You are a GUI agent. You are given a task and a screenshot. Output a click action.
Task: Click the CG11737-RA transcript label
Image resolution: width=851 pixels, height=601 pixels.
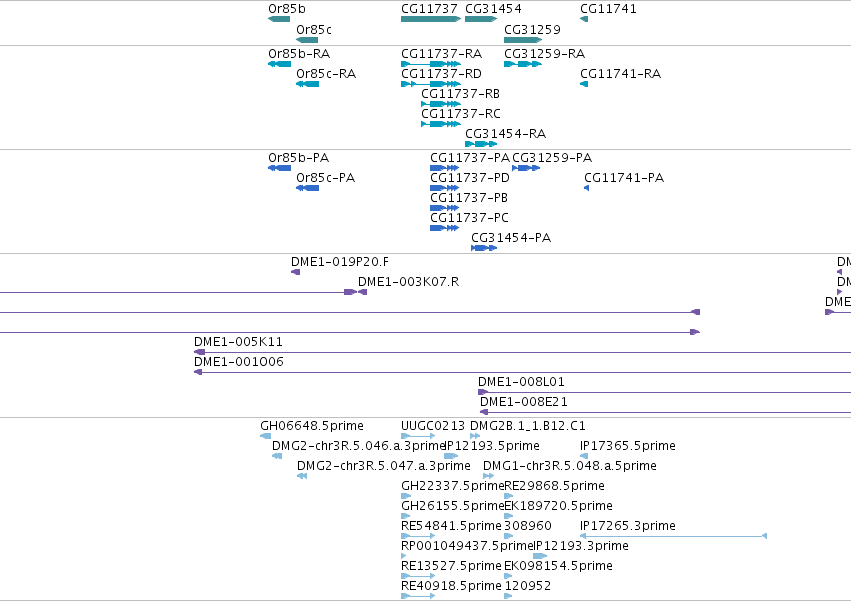tap(441, 54)
